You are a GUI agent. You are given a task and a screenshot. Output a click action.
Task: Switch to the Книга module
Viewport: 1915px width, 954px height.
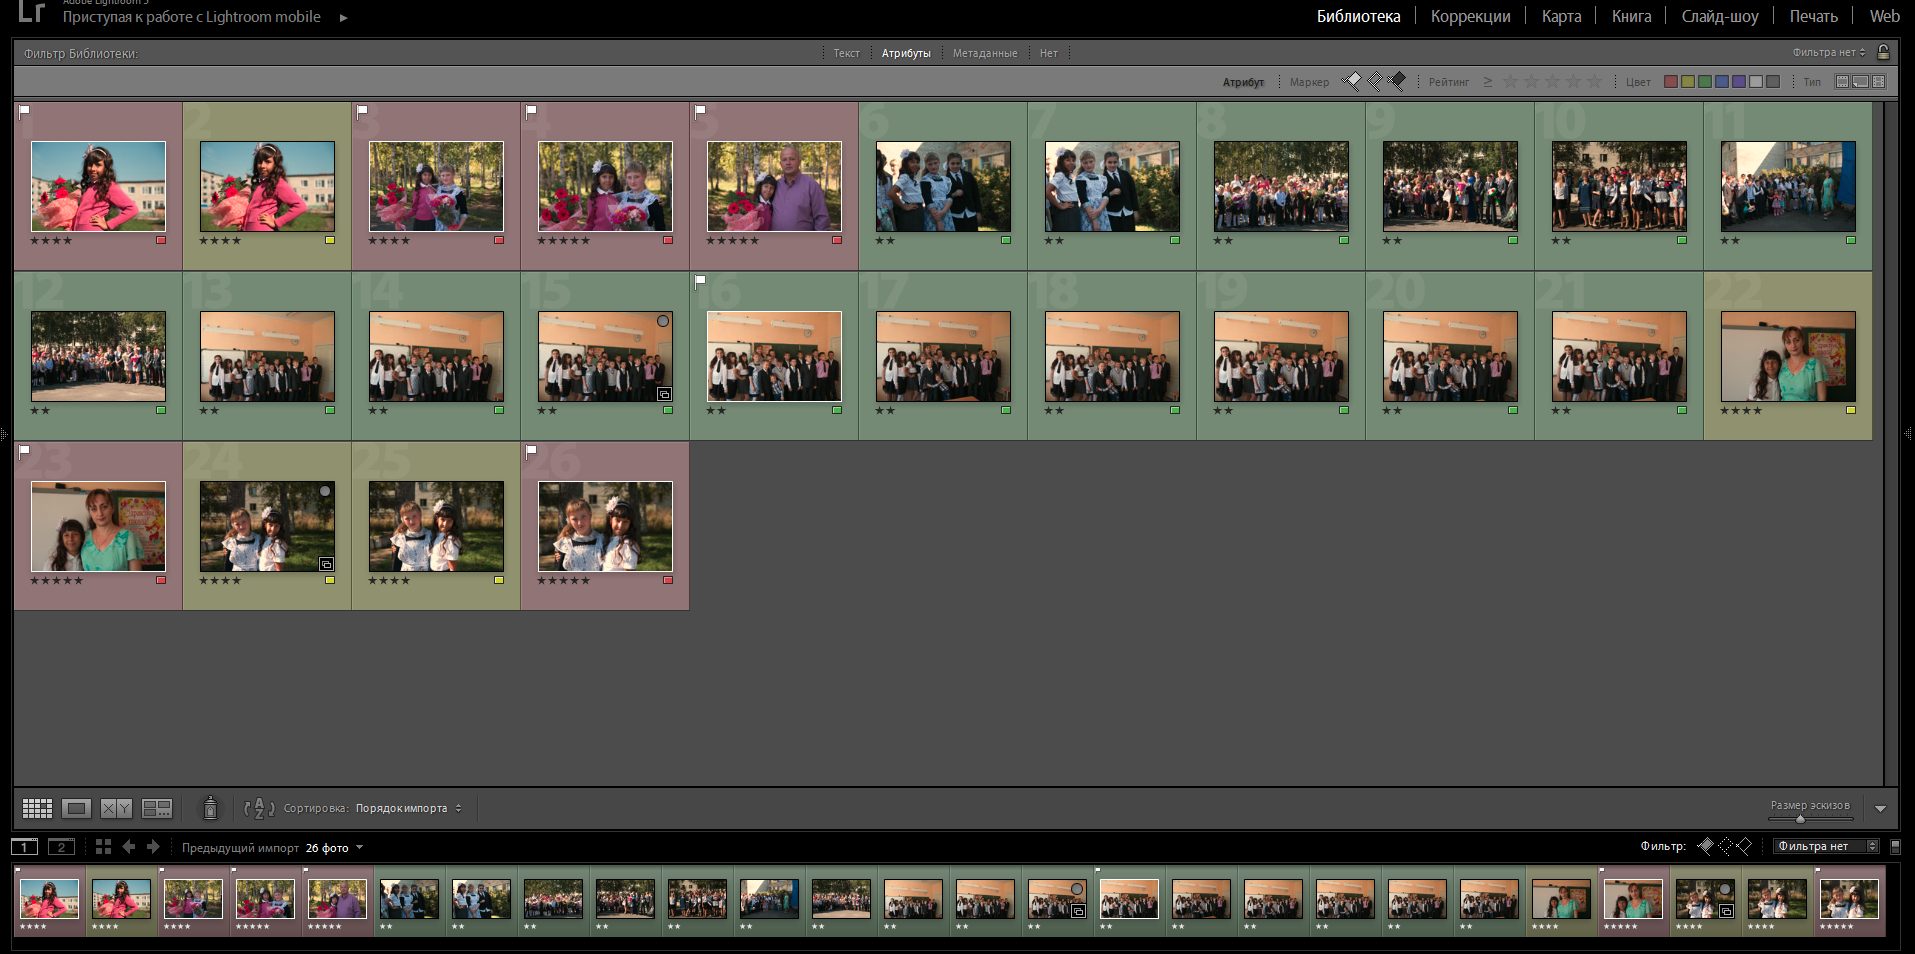click(x=1631, y=16)
